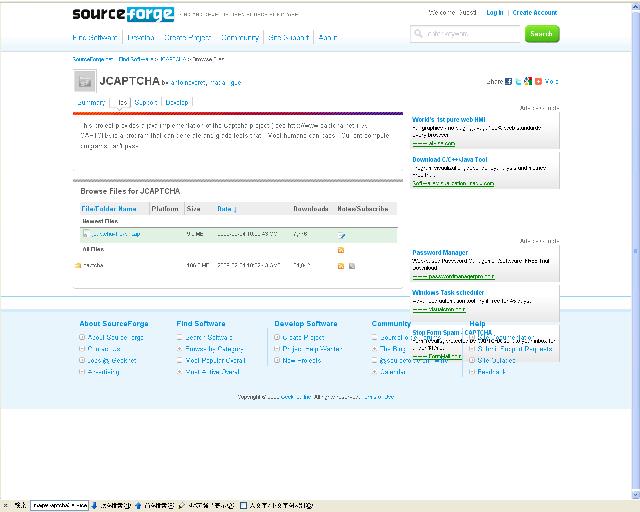Subscribe via RSS icon in All Files row
Image resolution: width=640 pixels, height=512 pixels.
pos(341,250)
